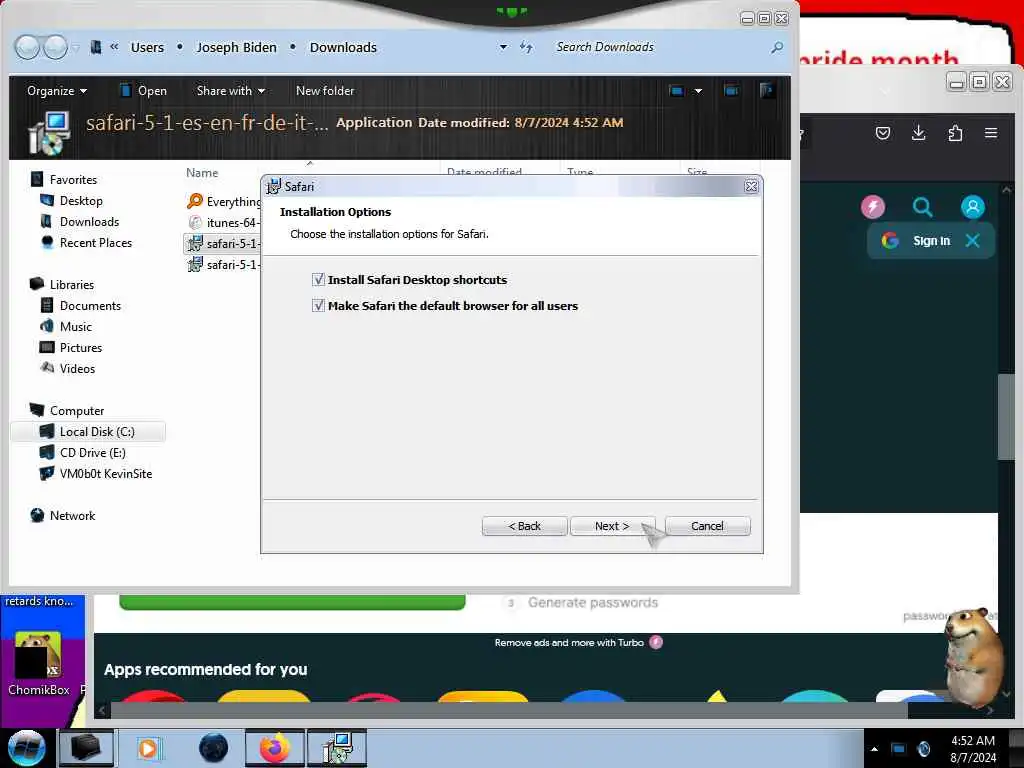This screenshot has width=1024, height=768.
Task: Click the pink Turbo lightning icon
Action: pos(872,207)
